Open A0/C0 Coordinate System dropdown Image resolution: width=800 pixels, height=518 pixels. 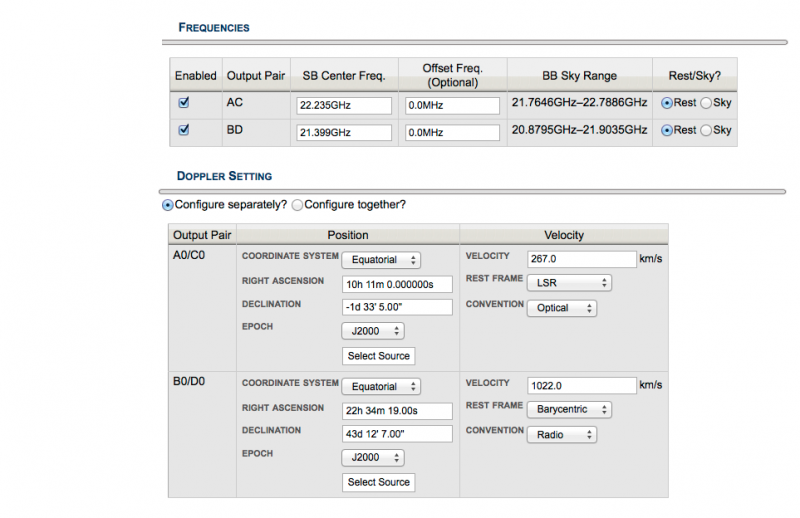click(381, 260)
